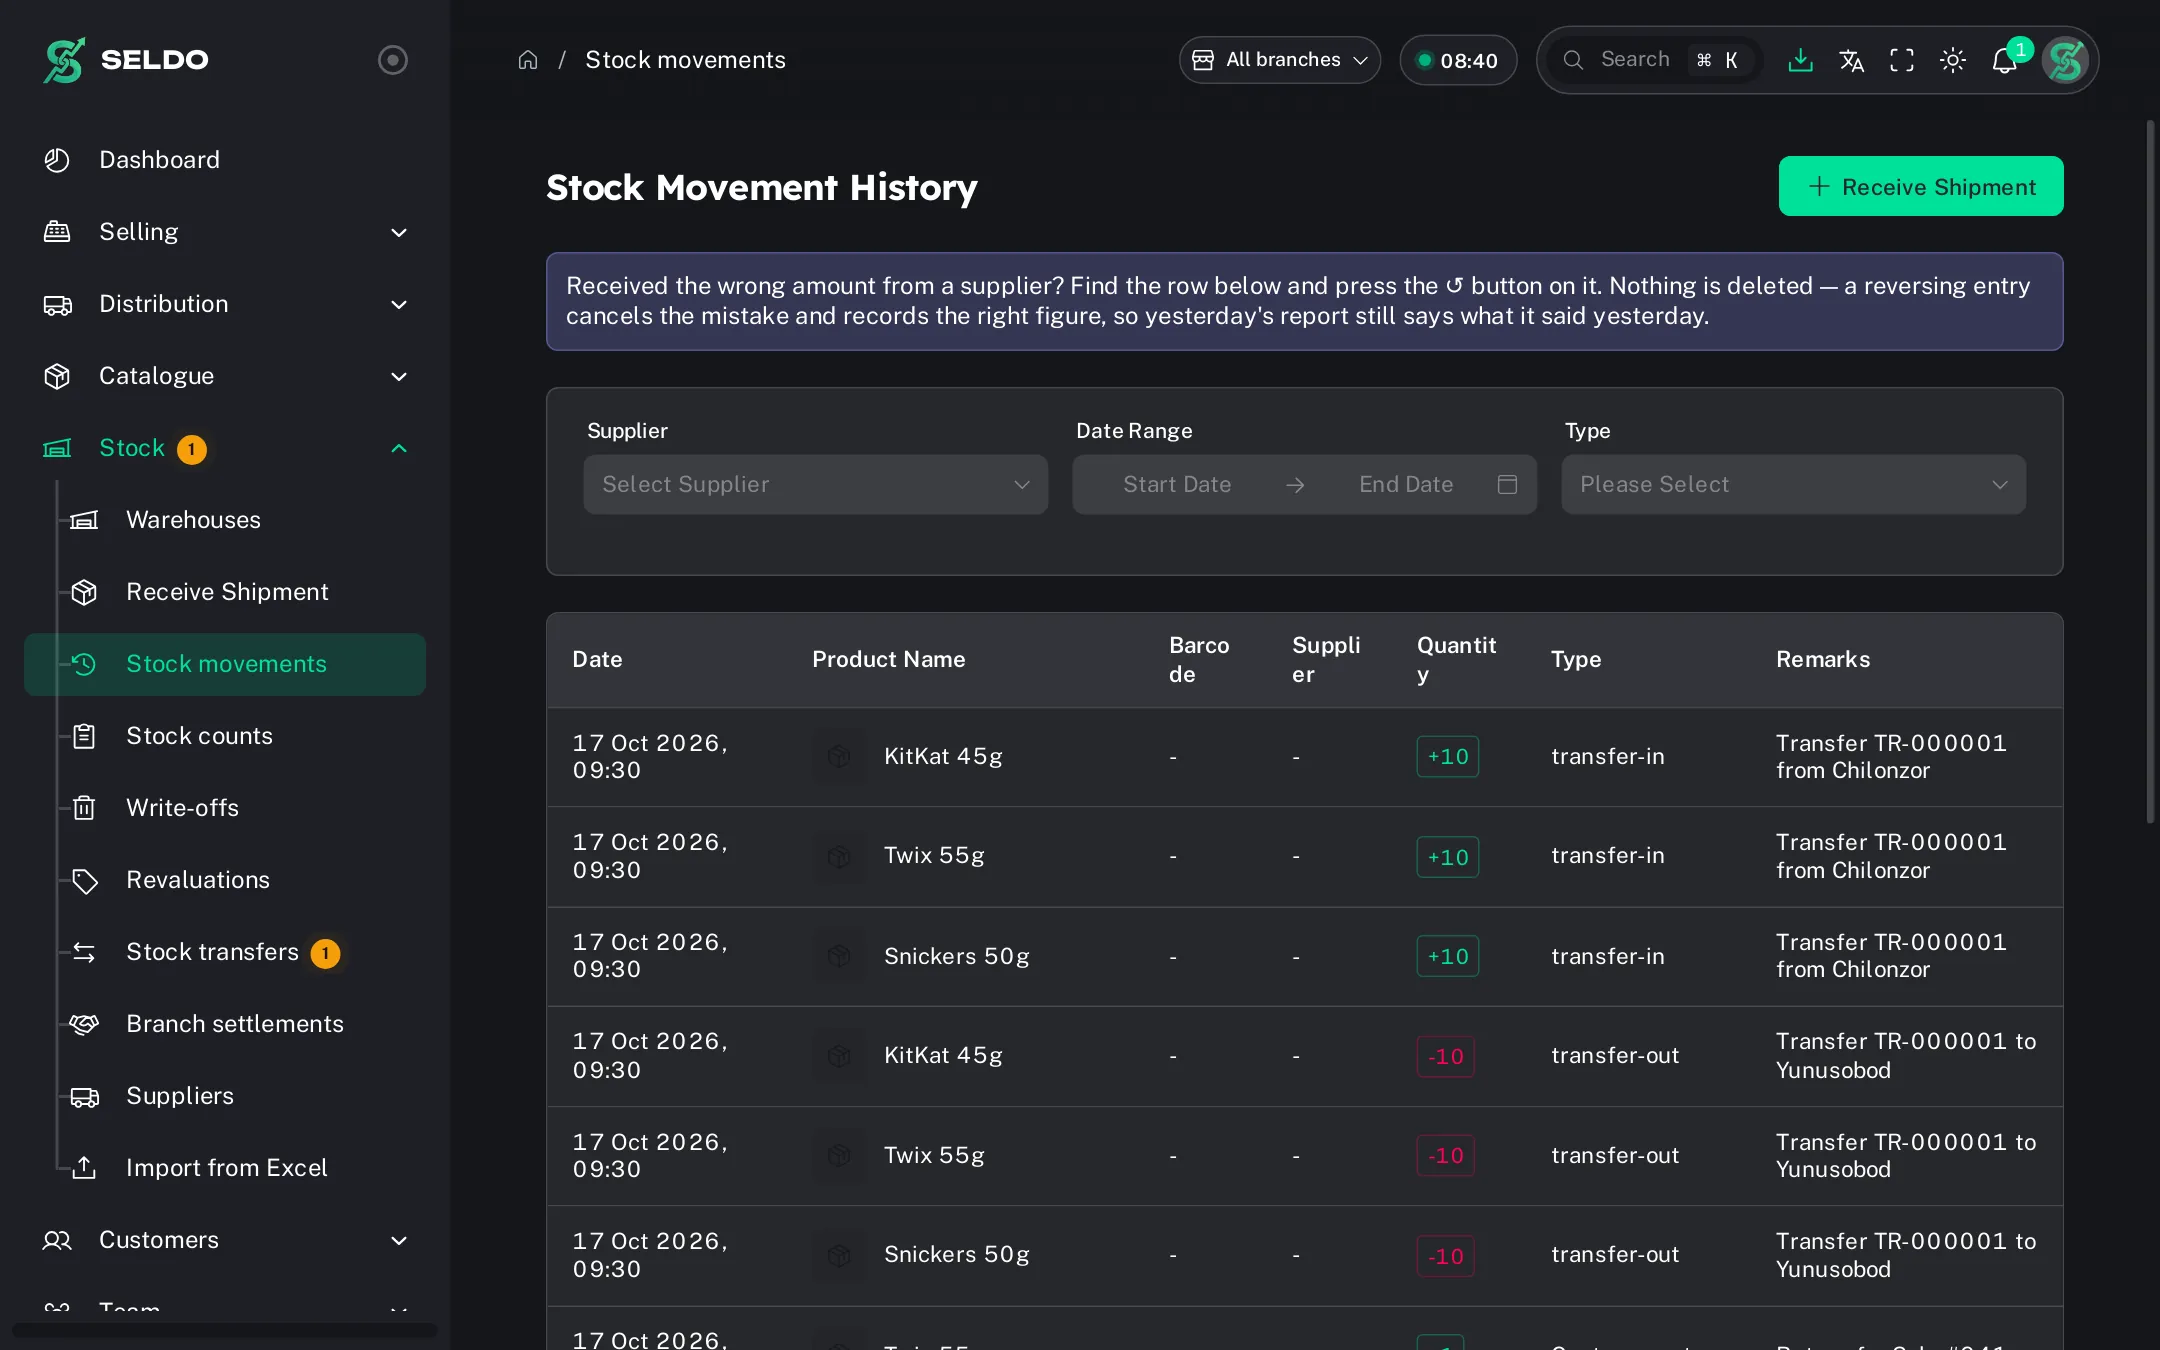Go to home via breadcrumb house icon
The height and width of the screenshot is (1350, 2160).
(528, 60)
